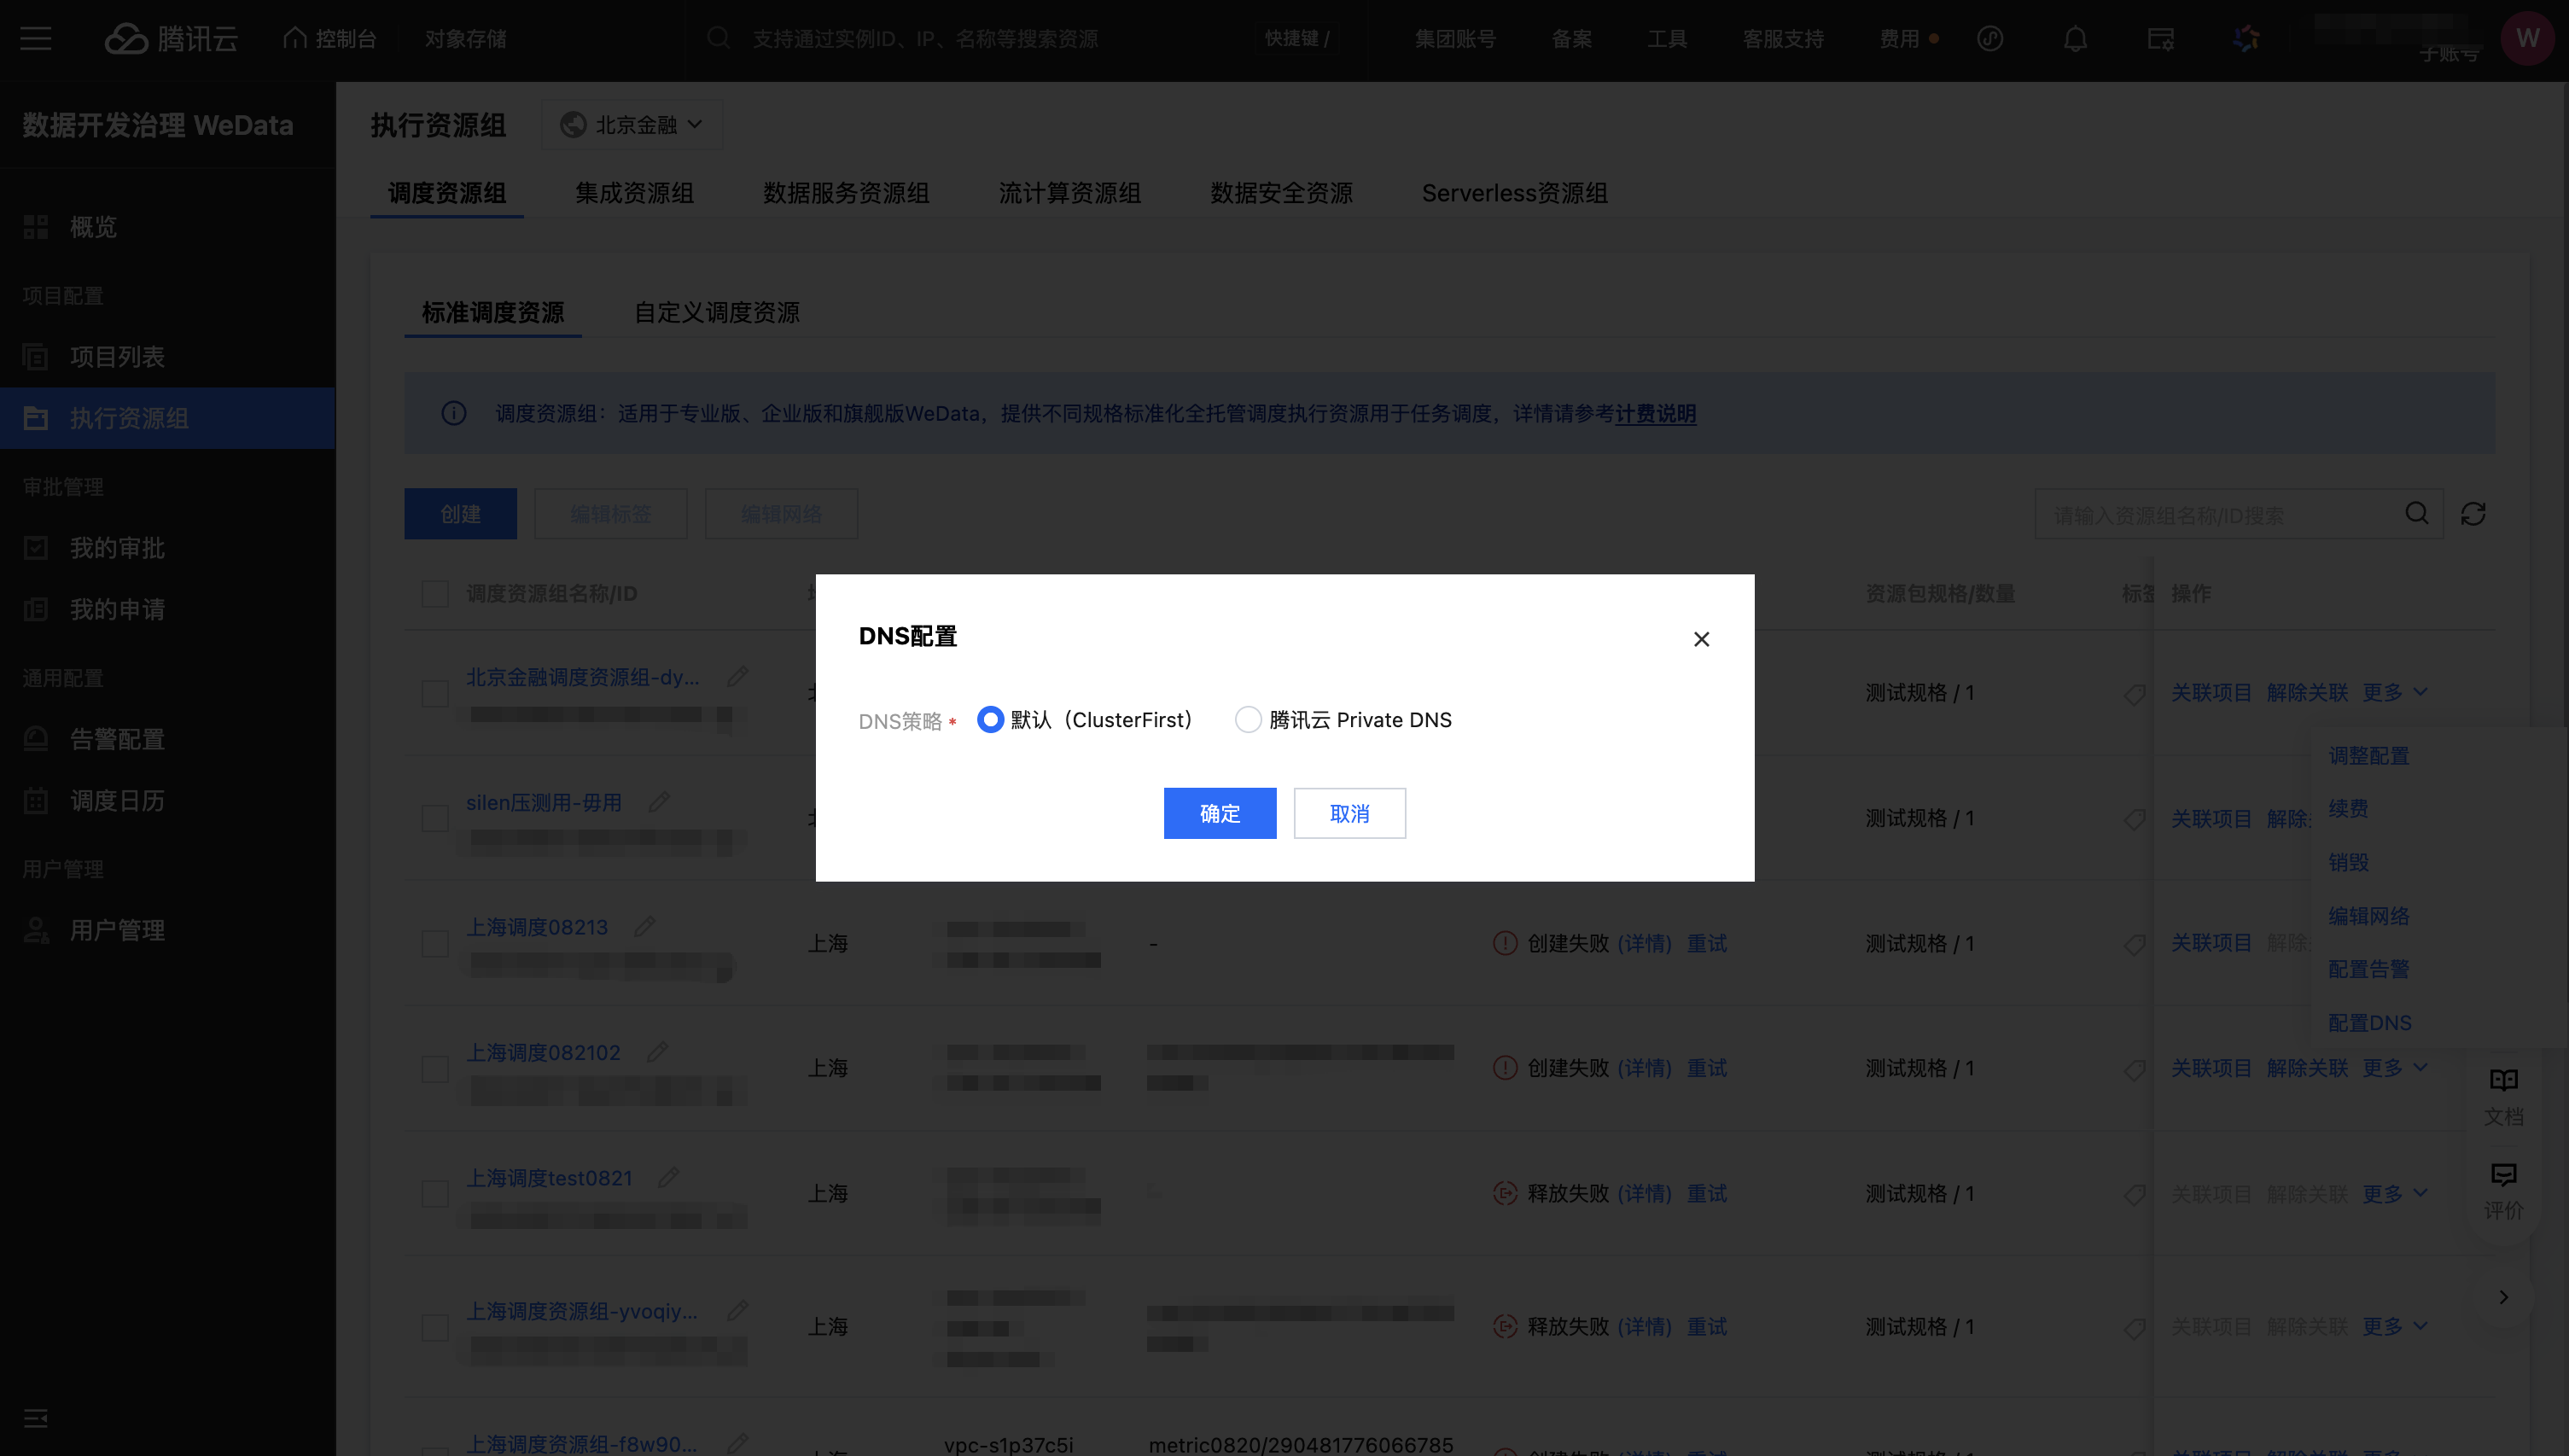Close the DNS配置 dialog with X
This screenshot has height=1456, width=2569.
pyautogui.click(x=1701, y=639)
